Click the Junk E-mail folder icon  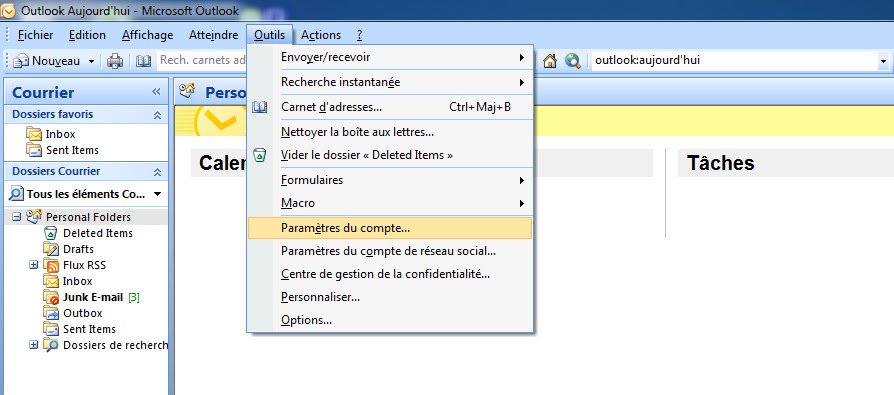coord(51,297)
